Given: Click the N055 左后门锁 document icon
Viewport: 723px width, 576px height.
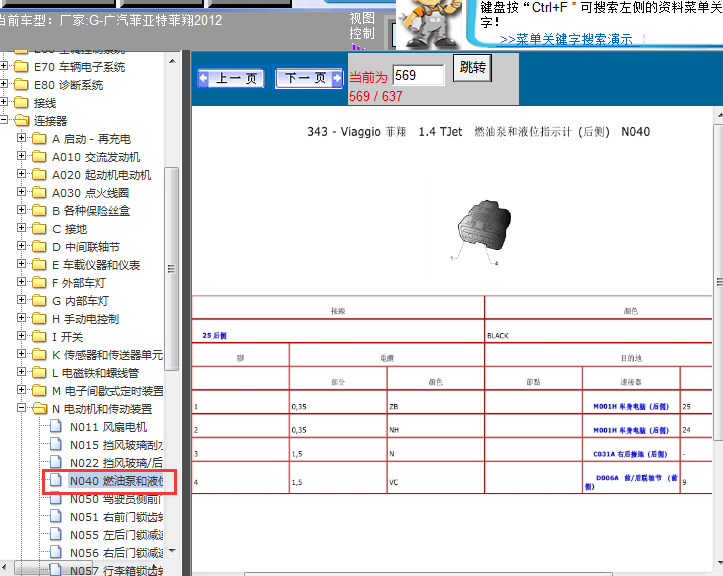Looking at the screenshot, I should [56, 534].
